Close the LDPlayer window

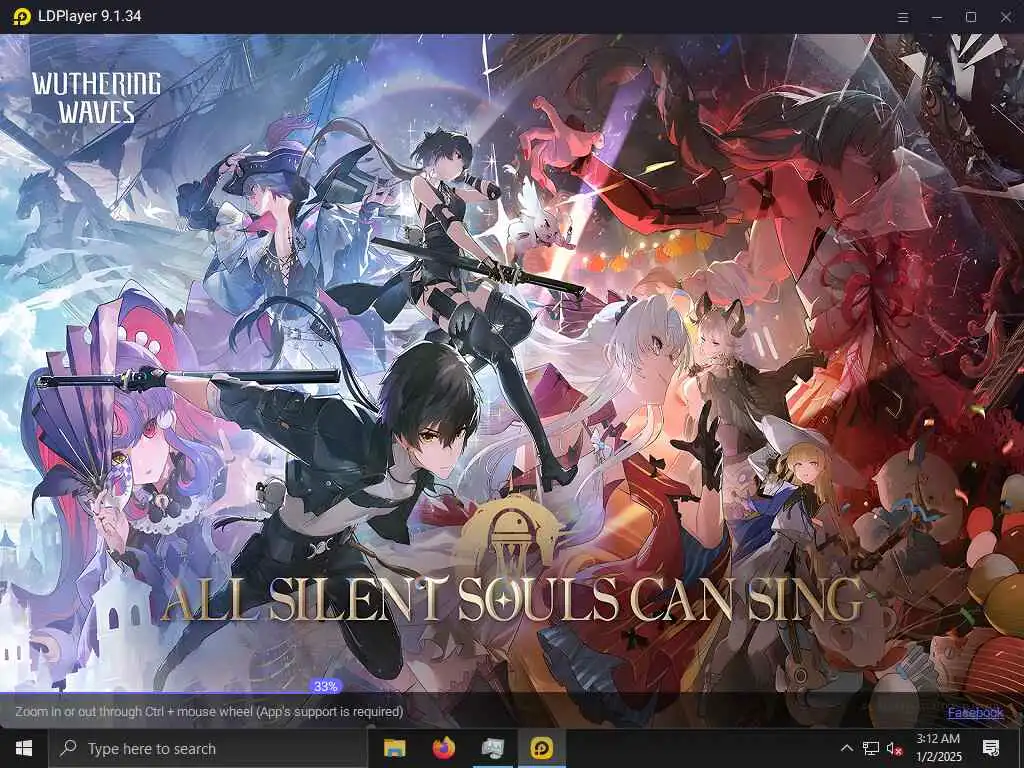pos(1006,17)
